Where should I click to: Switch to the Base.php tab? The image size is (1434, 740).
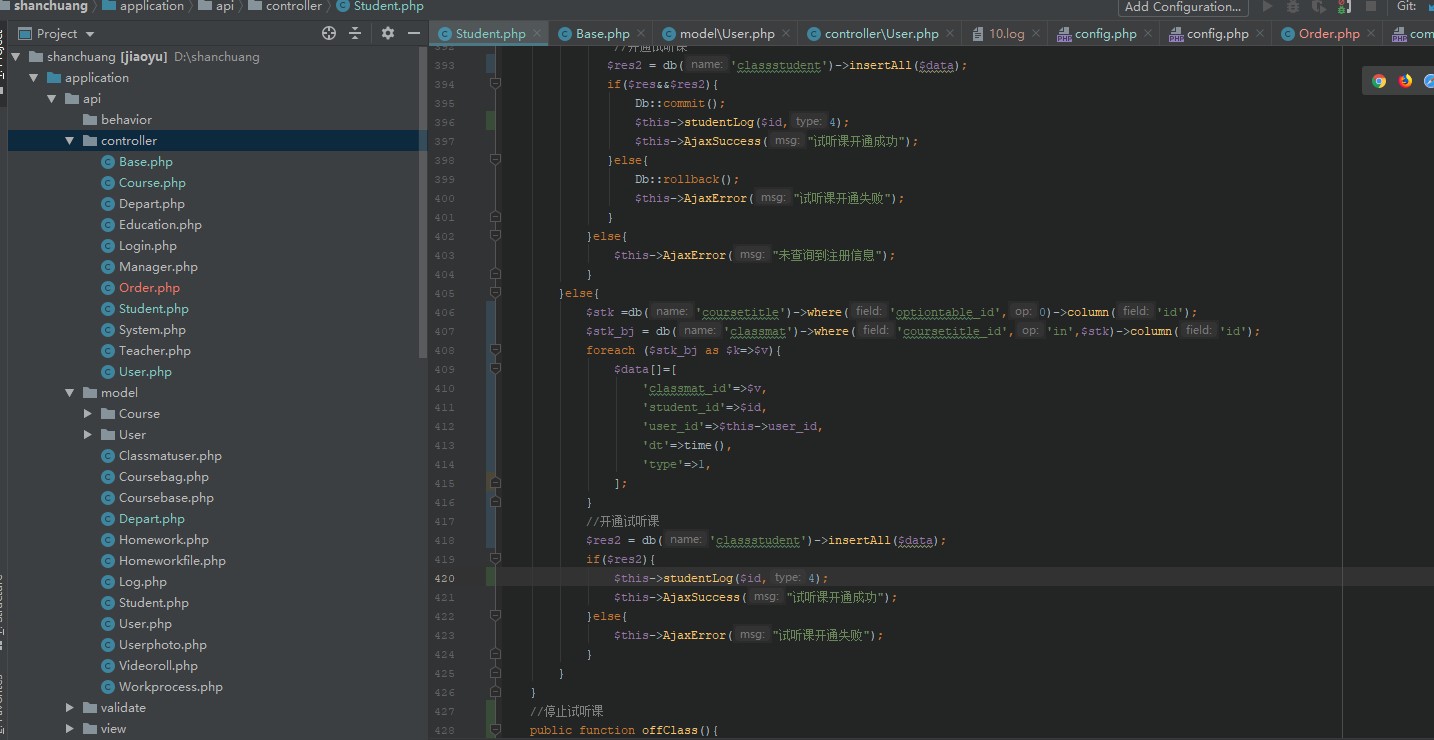(x=602, y=33)
